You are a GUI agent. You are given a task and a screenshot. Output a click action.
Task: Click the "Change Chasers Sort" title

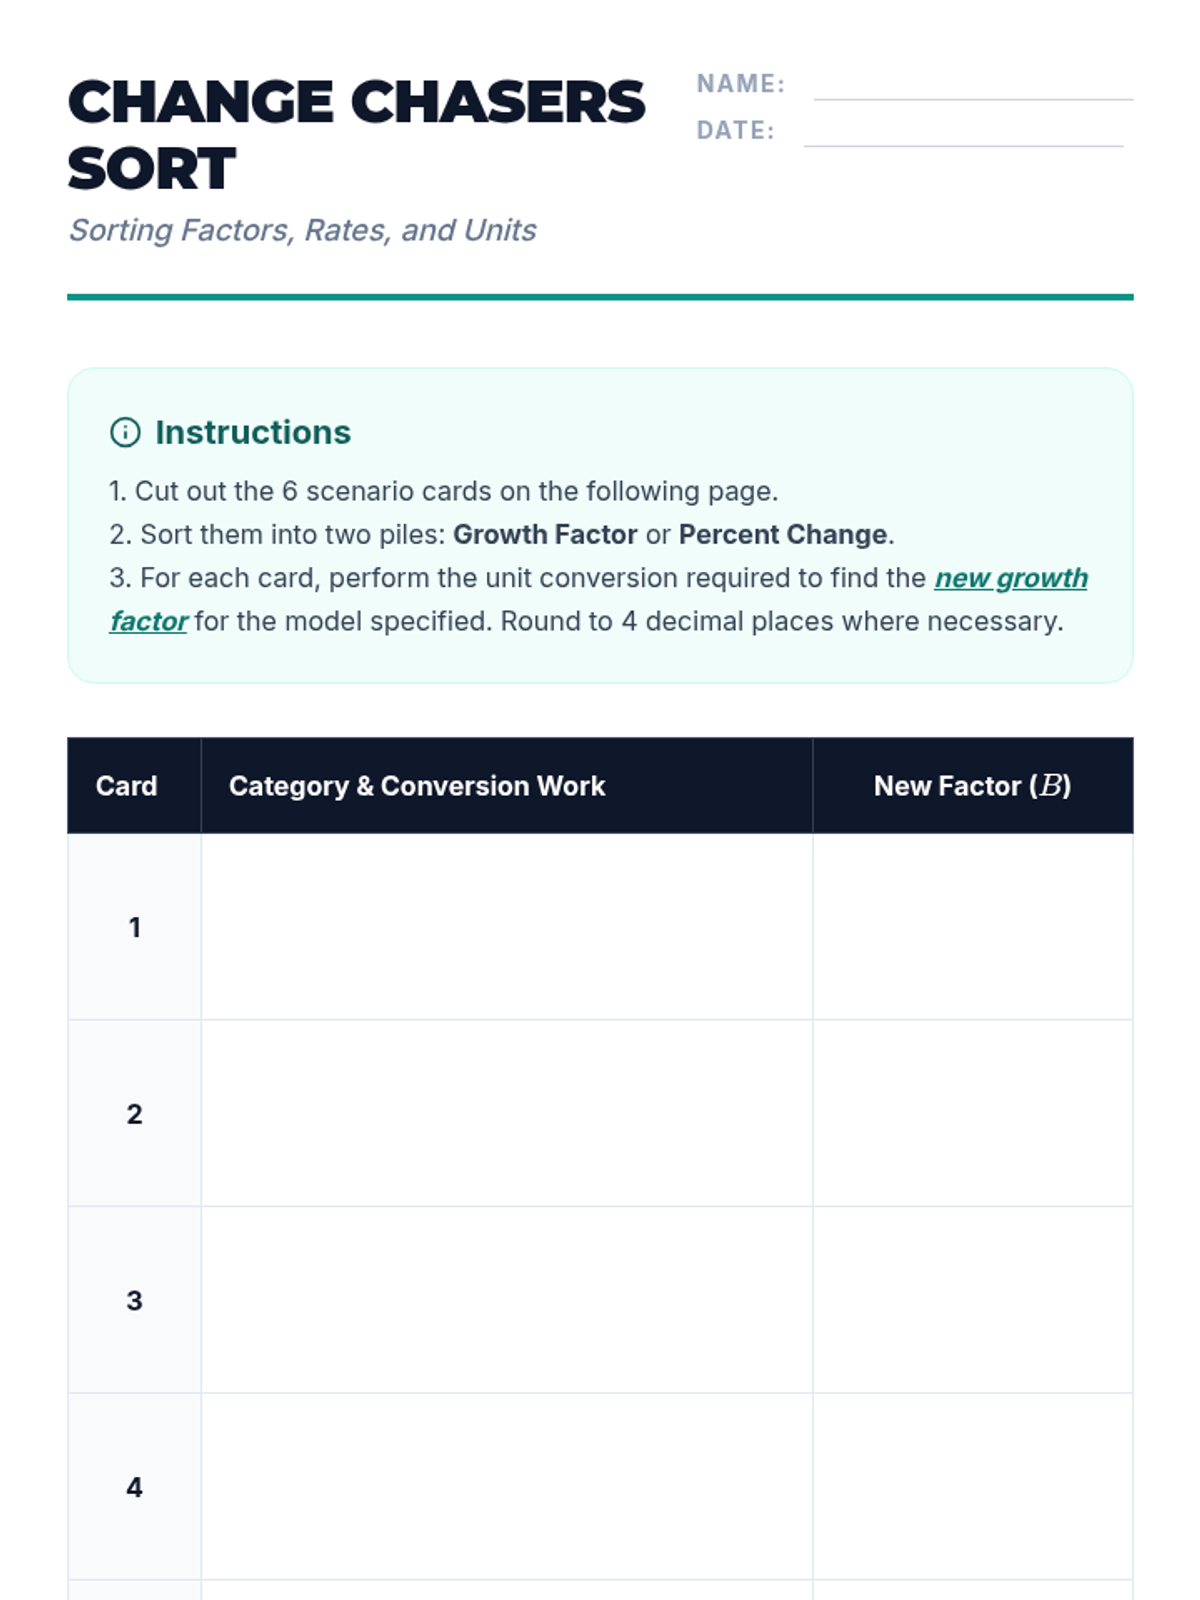click(356, 134)
